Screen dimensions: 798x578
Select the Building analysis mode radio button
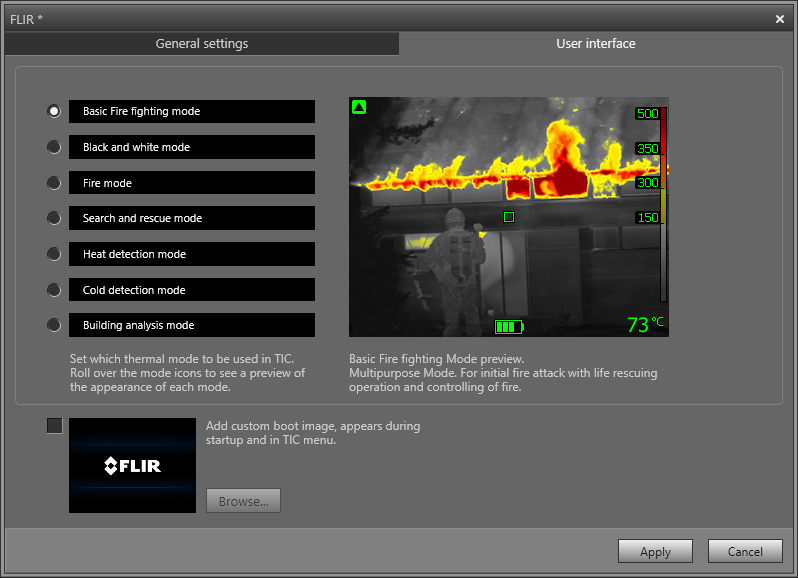(54, 325)
